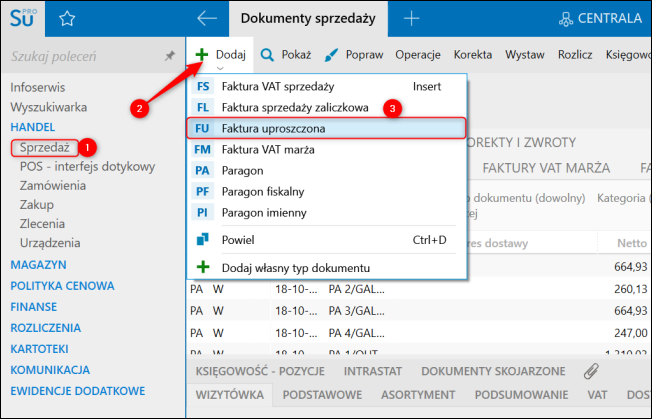Click the PF document type icon
The width and height of the screenshot is (652, 419).
(x=203, y=192)
